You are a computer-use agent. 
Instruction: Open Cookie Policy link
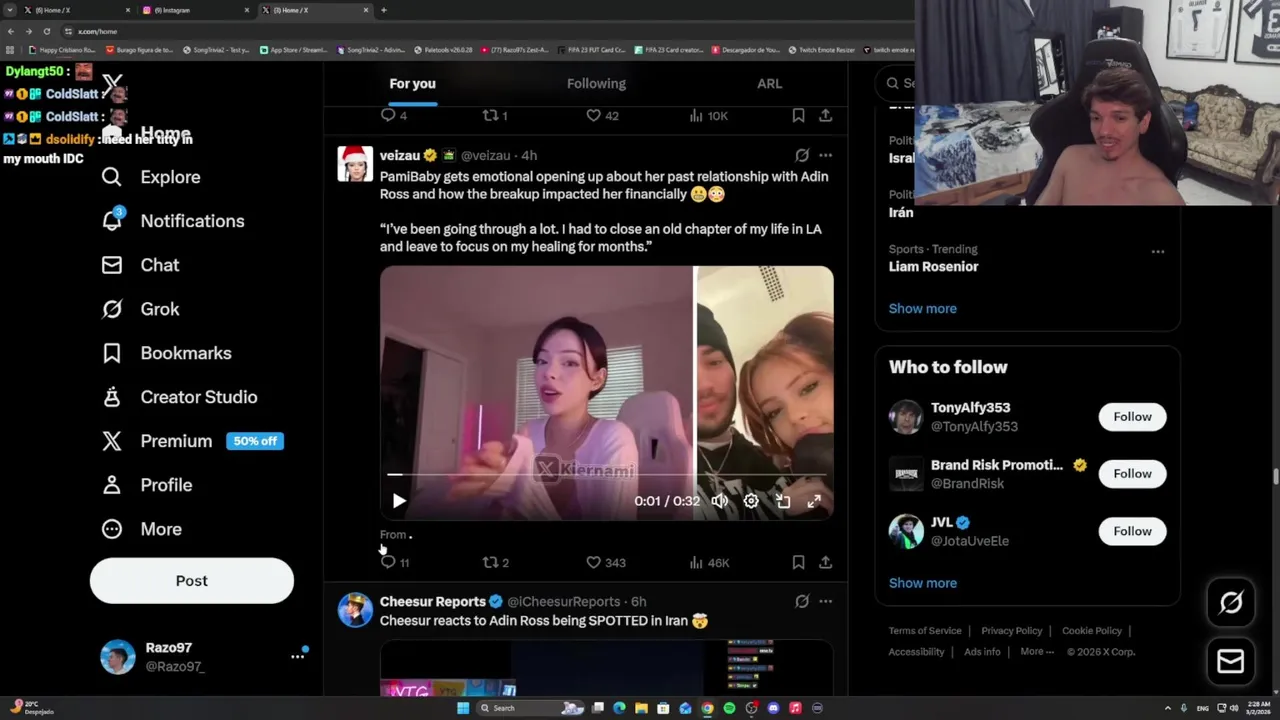click(1091, 630)
